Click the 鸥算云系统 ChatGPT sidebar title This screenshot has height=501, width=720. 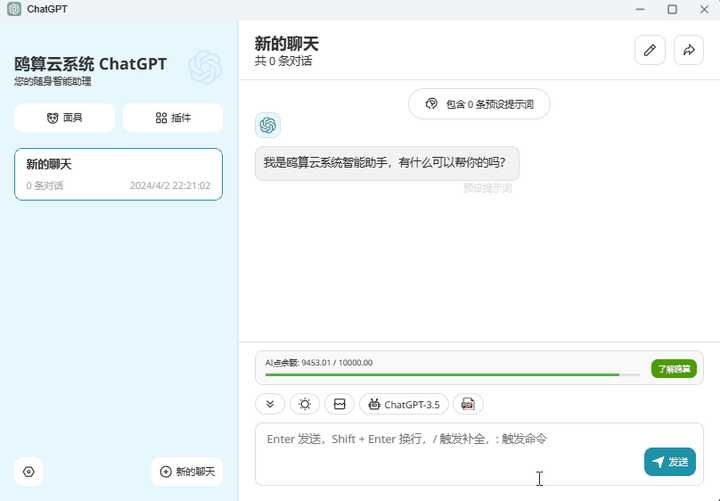(x=90, y=64)
